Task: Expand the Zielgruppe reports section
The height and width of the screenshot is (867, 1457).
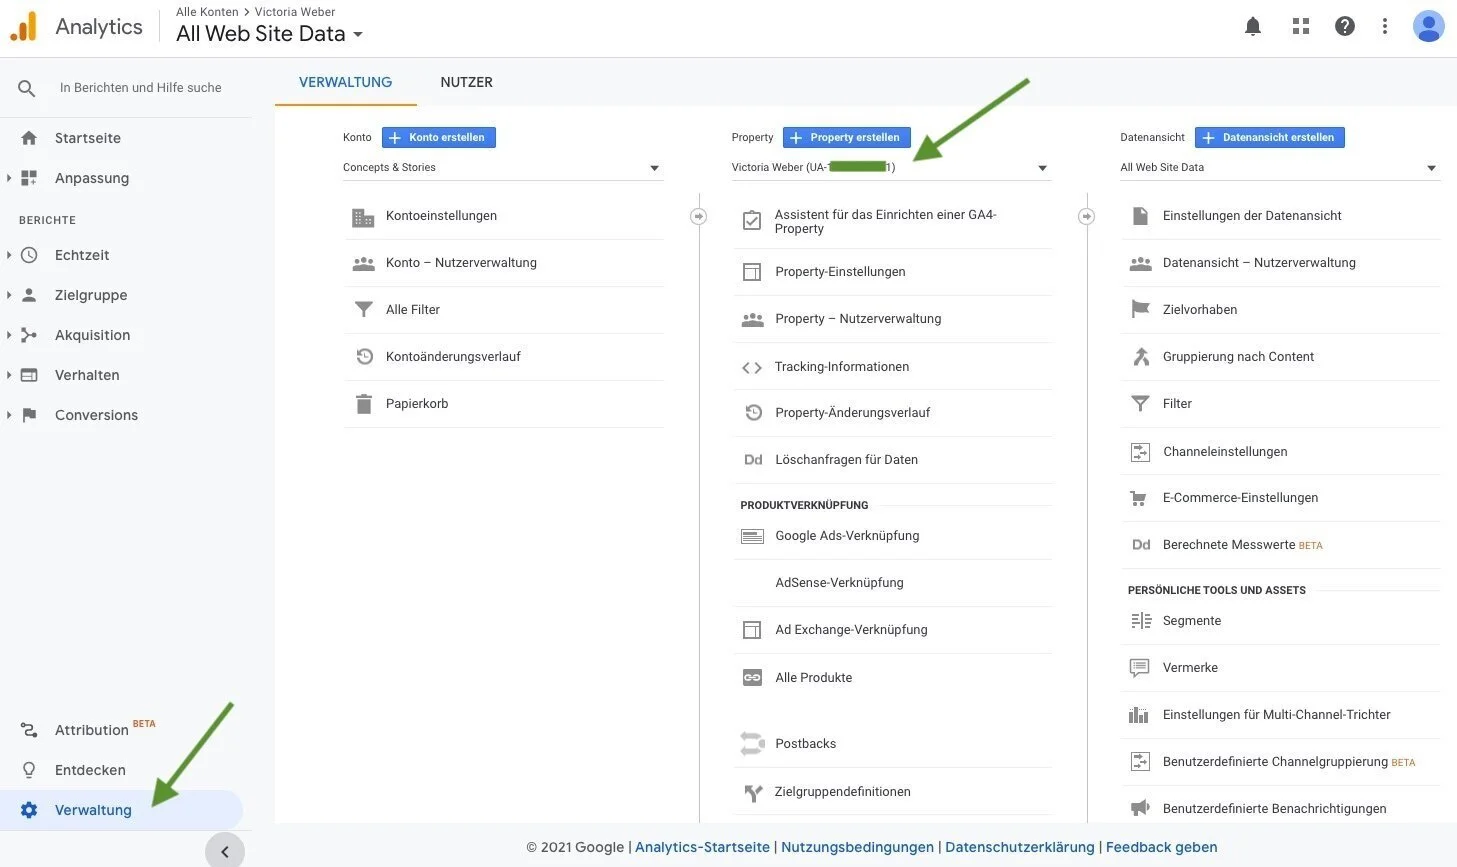Action: 9,295
